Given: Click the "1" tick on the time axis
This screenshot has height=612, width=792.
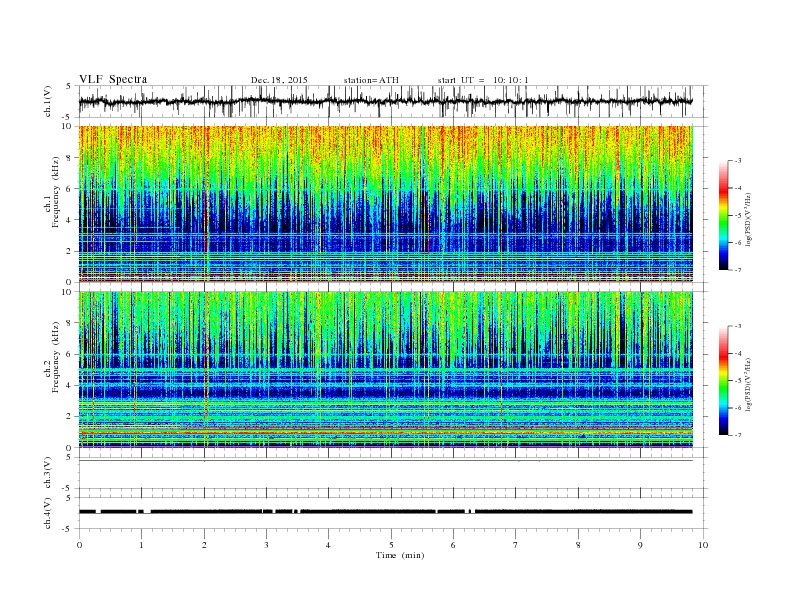Looking at the screenshot, I should 141,545.
